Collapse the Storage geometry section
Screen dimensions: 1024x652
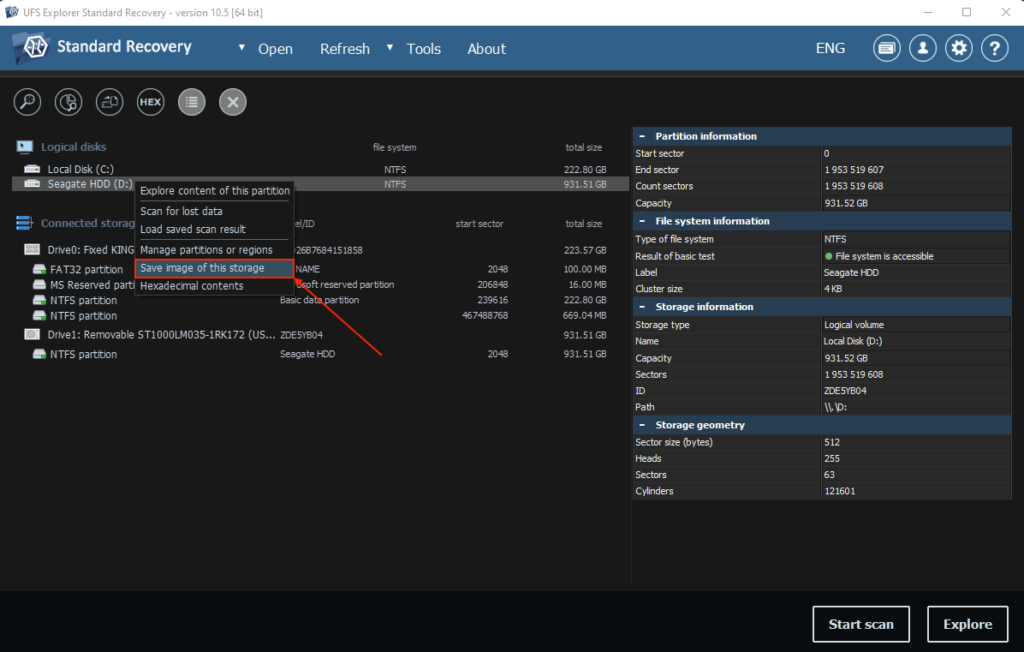[642, 425]
